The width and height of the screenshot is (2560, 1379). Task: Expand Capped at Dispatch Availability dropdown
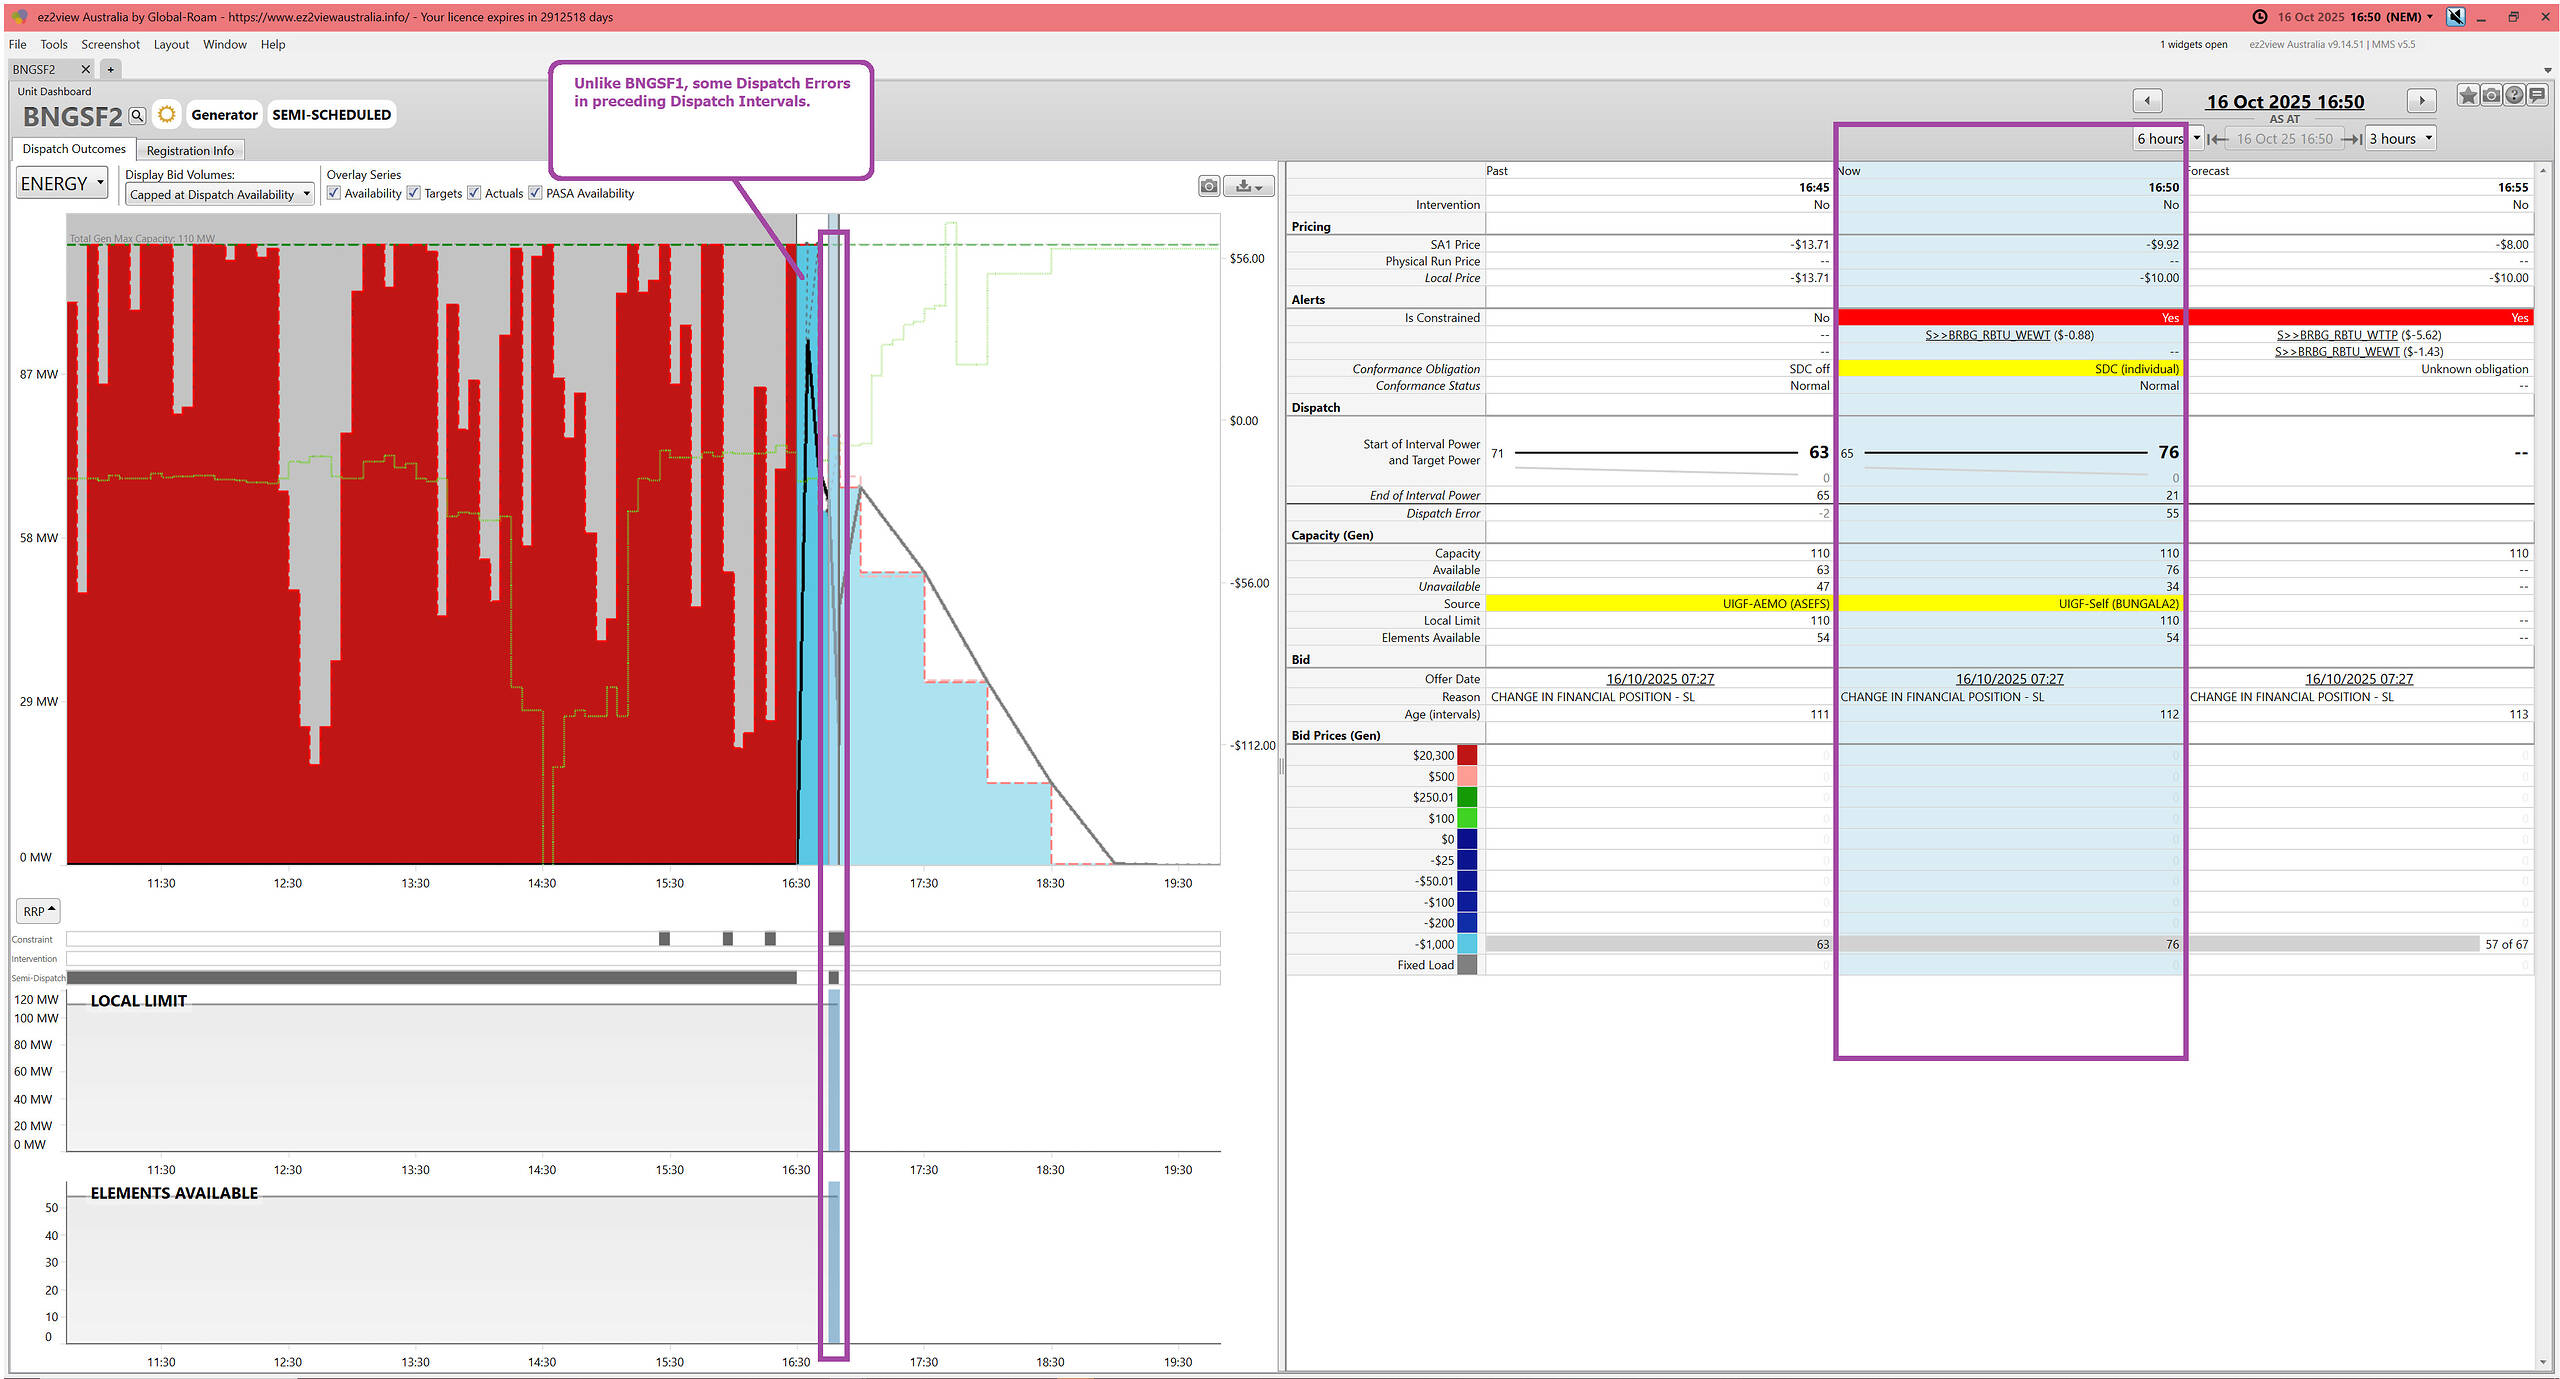219,195
